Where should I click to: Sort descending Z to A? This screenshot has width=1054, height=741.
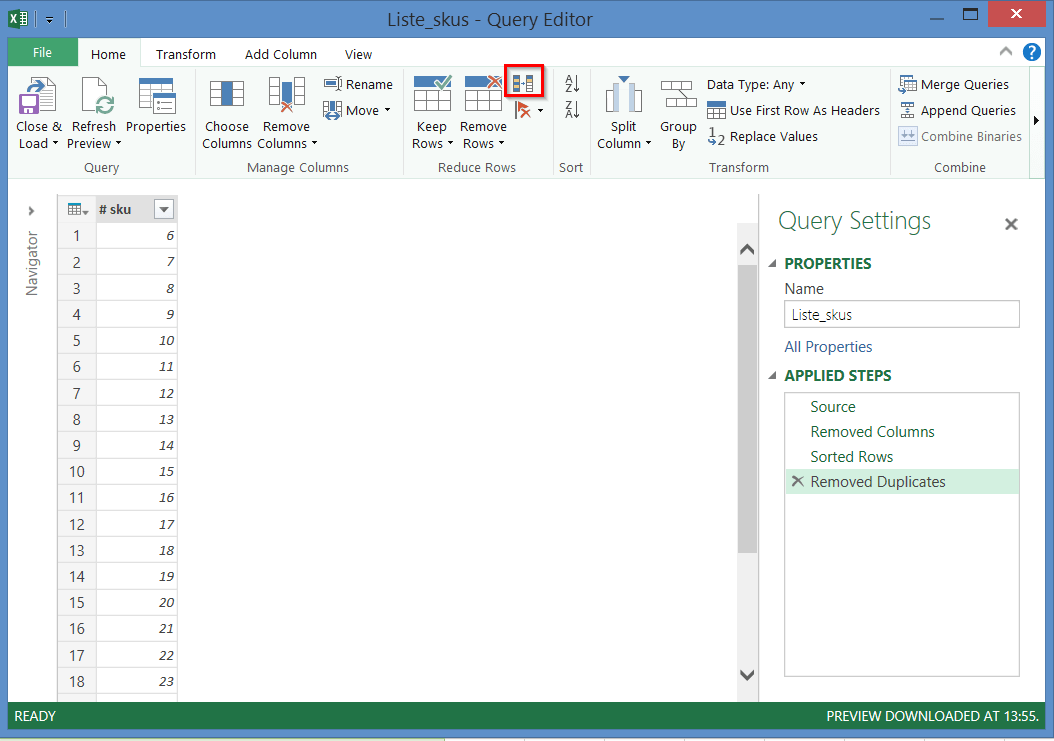tap(572, 110)
